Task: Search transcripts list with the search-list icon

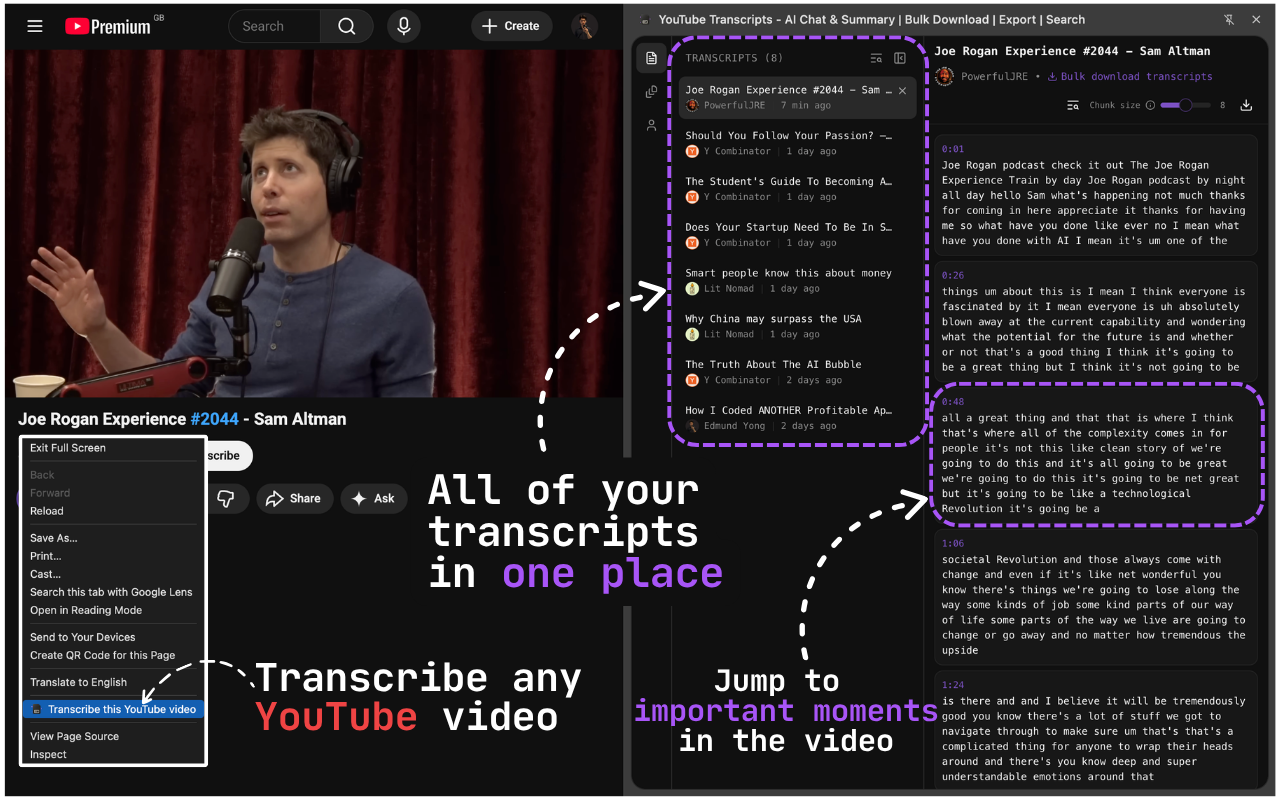Action: pyautogui.click(x=877, y=58)
